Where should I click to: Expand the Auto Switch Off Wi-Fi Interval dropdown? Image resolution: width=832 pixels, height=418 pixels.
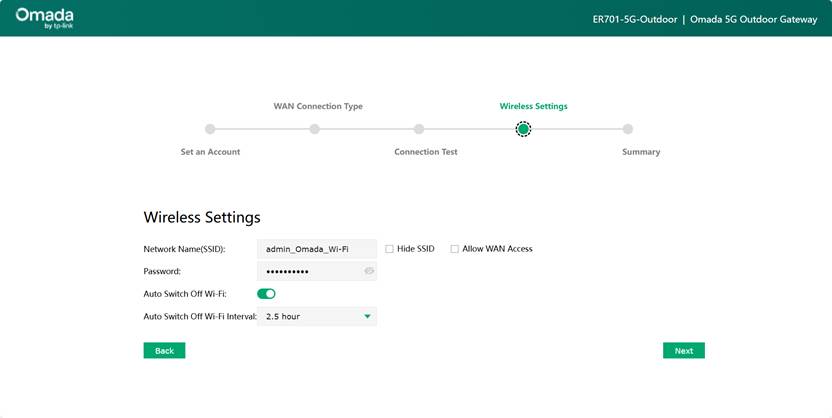point(317,317)
